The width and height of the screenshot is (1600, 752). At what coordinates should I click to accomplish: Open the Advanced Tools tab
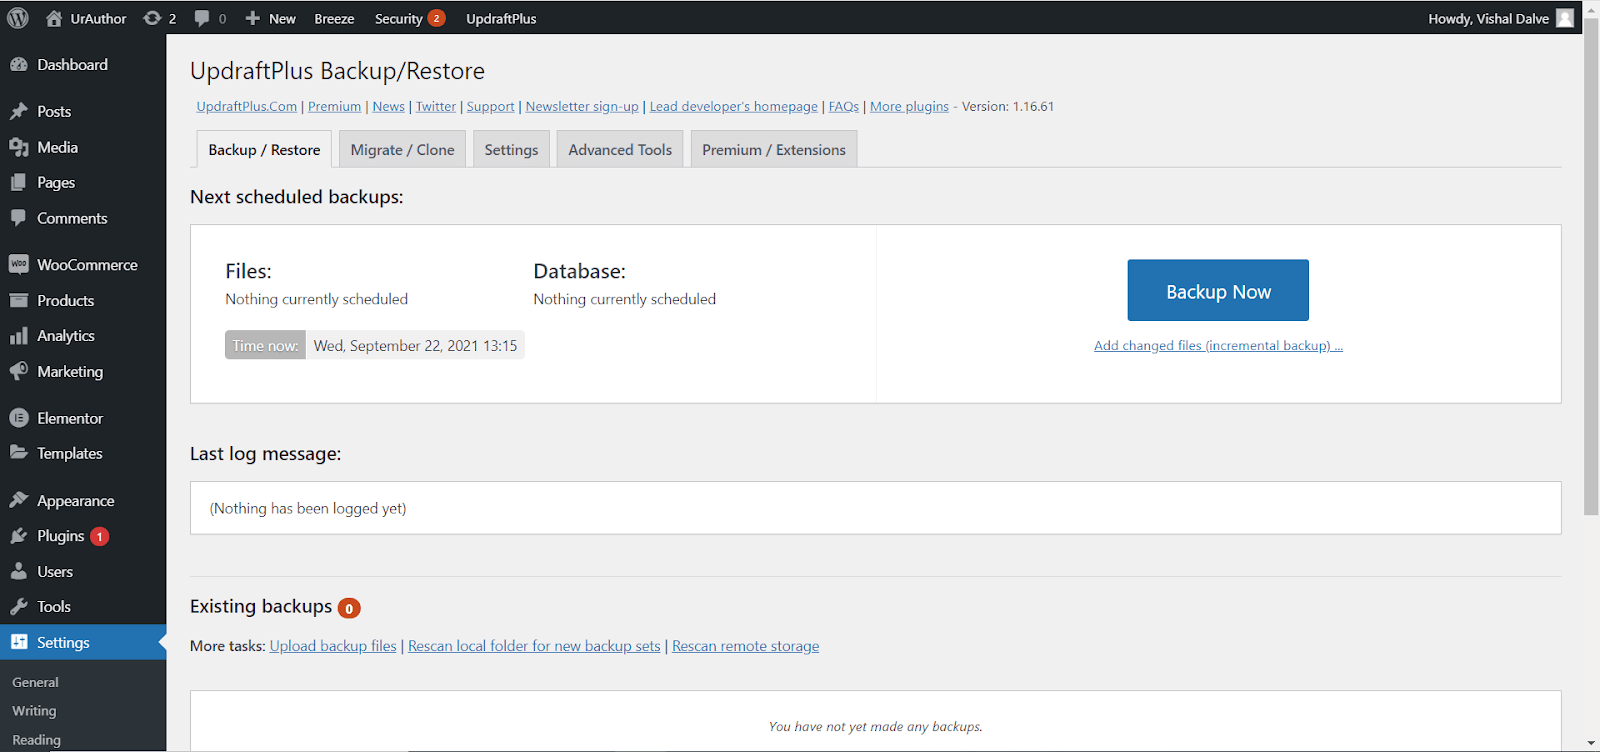click(620, 150)
